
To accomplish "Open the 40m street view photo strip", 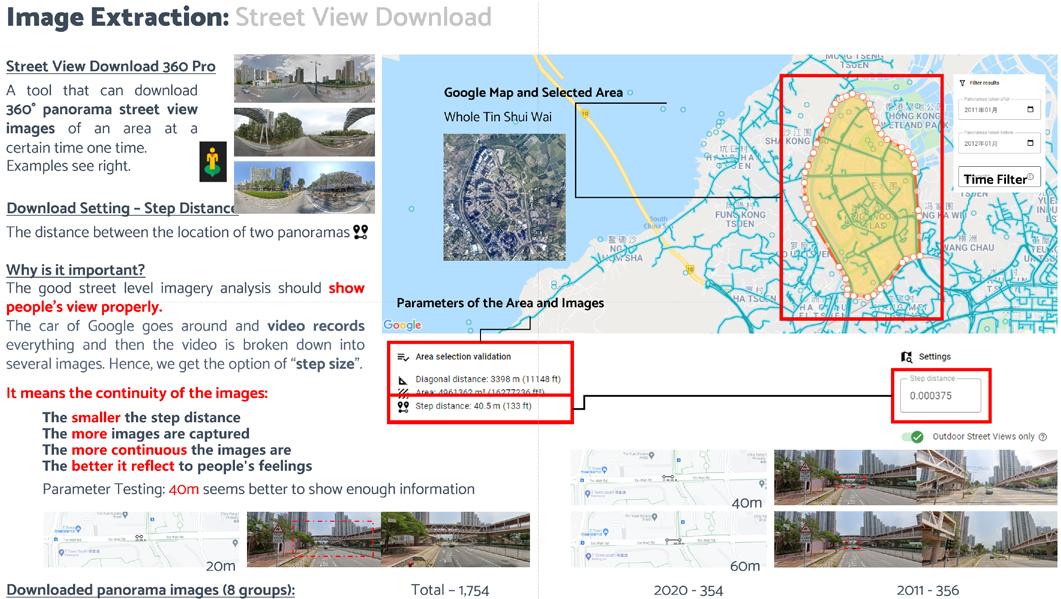I will click(916, 477).
